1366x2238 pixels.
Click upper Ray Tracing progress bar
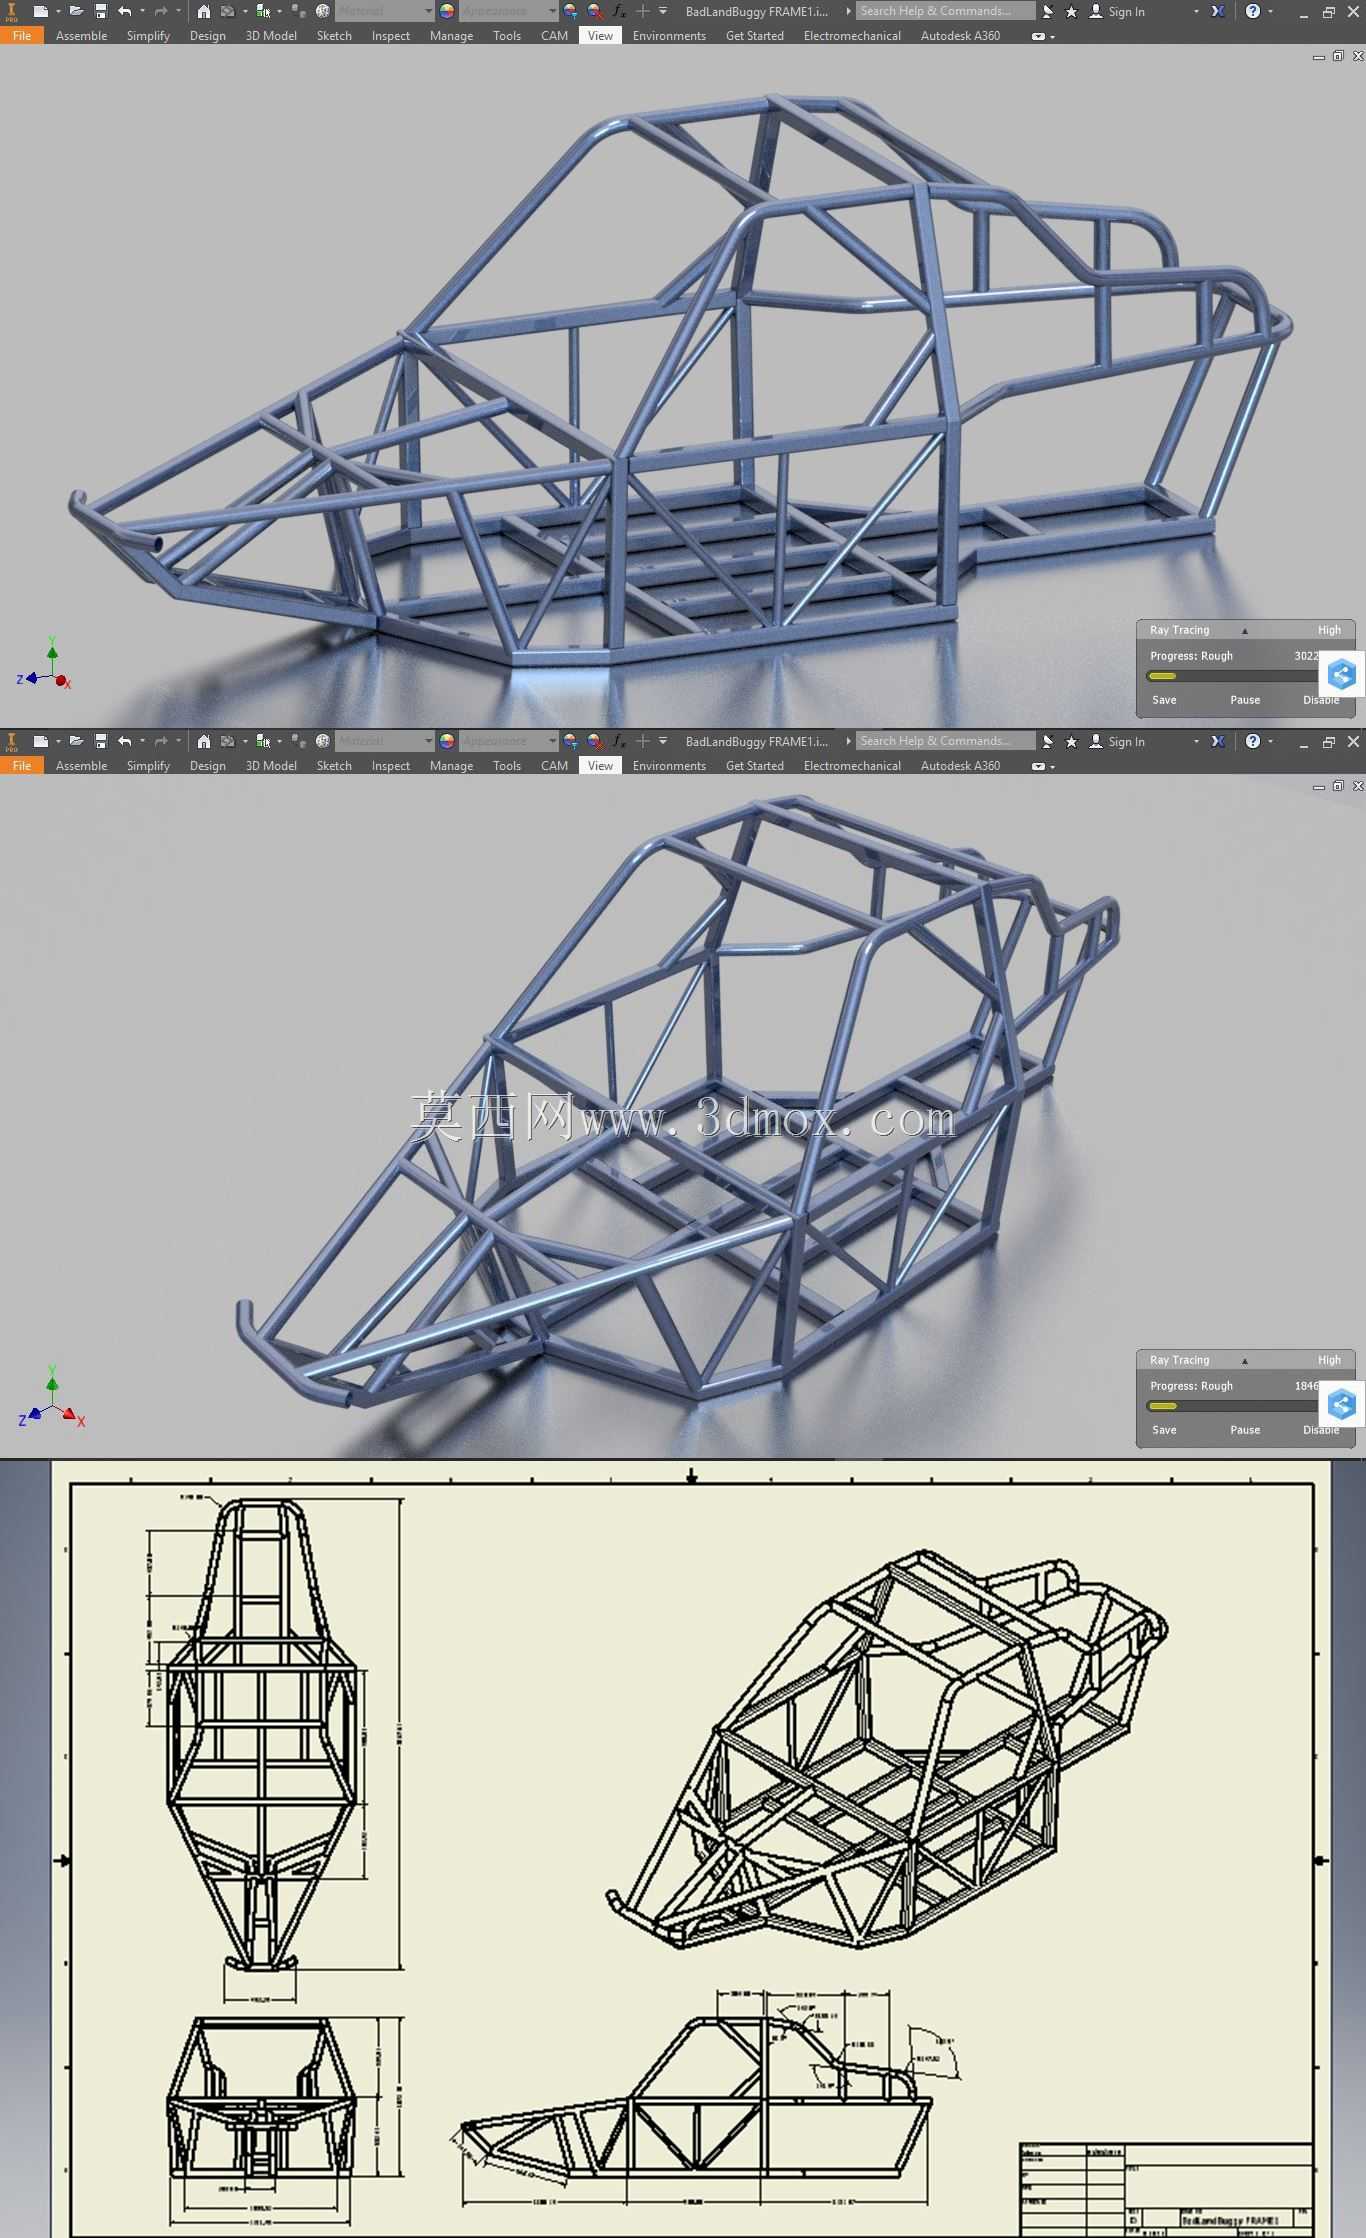click(1233, 676)
